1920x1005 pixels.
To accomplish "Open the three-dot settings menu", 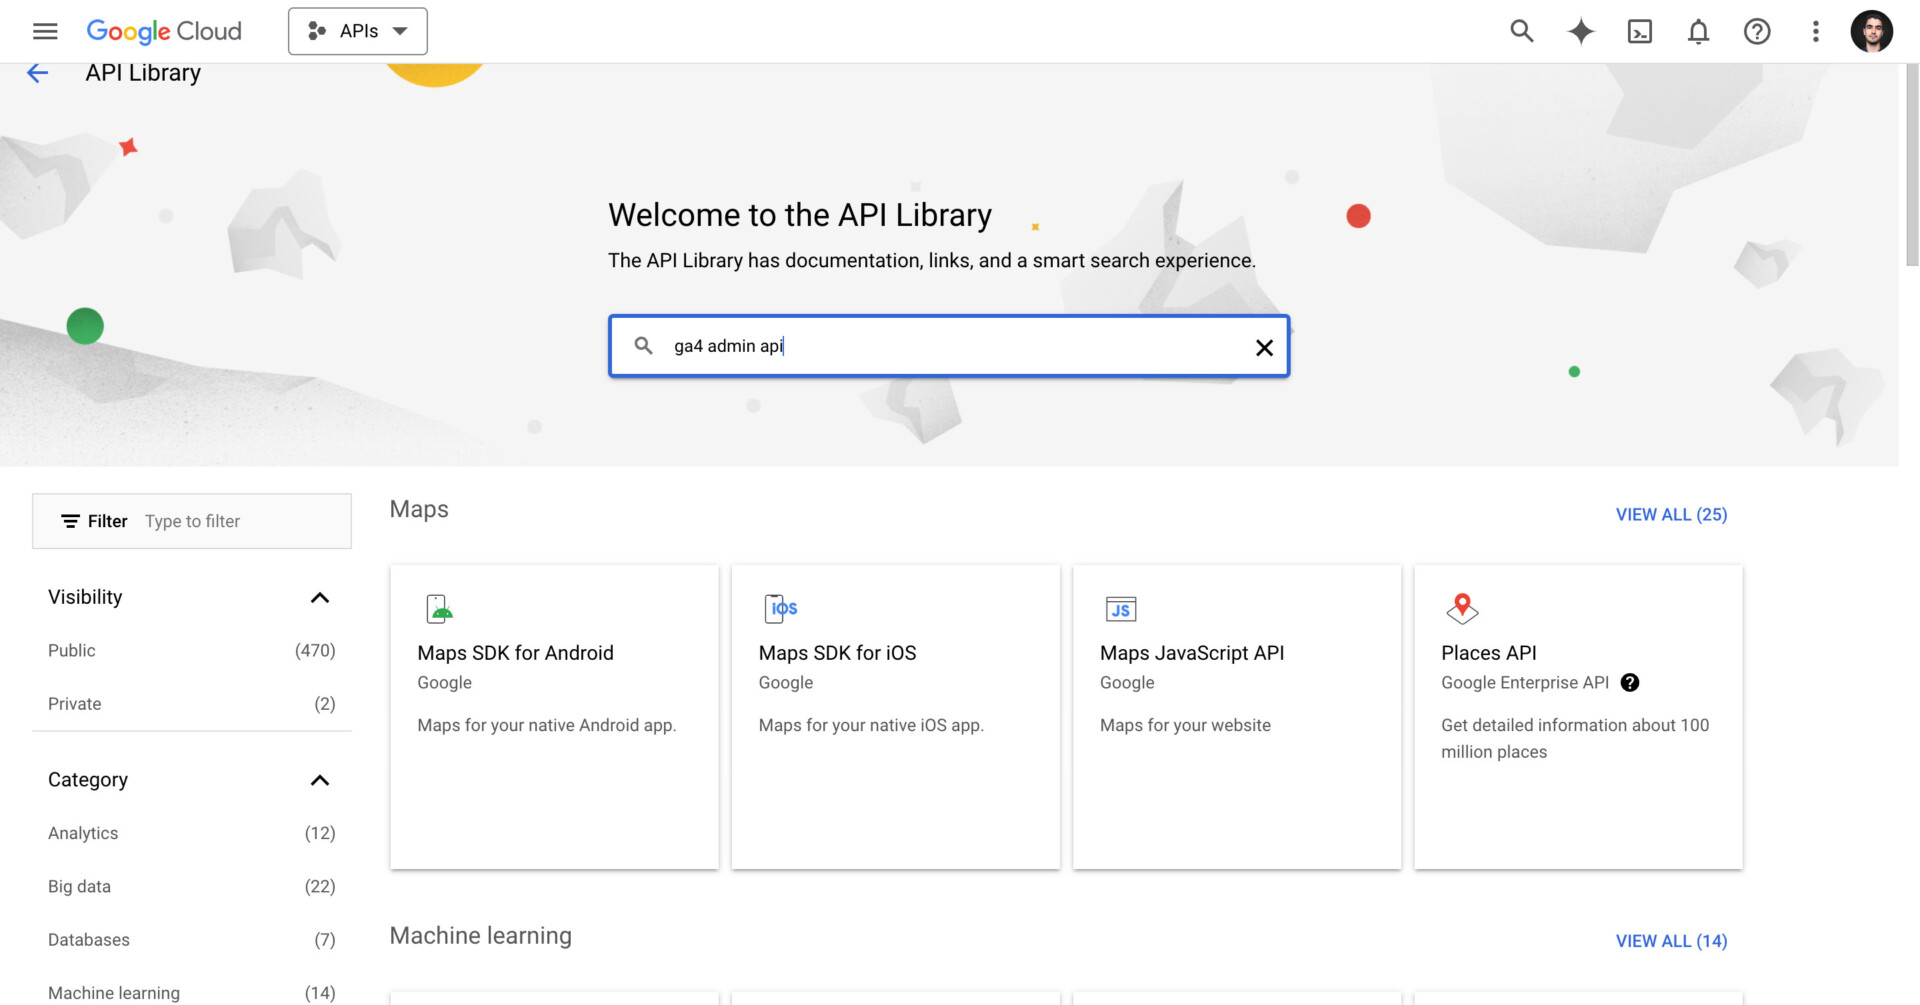I will point(1815,31).
